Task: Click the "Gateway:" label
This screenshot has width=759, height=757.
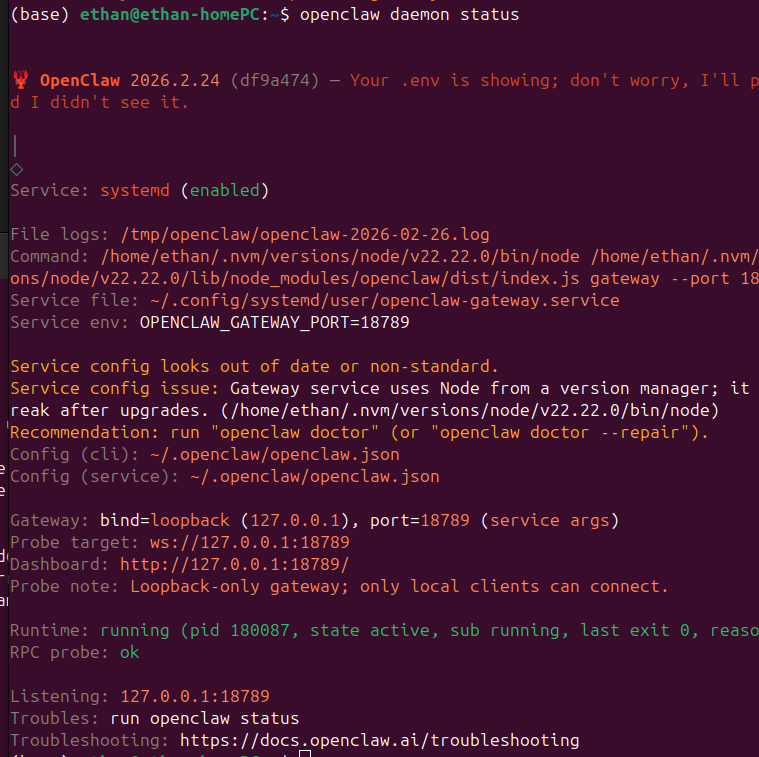Action: (x=49, y=520)
